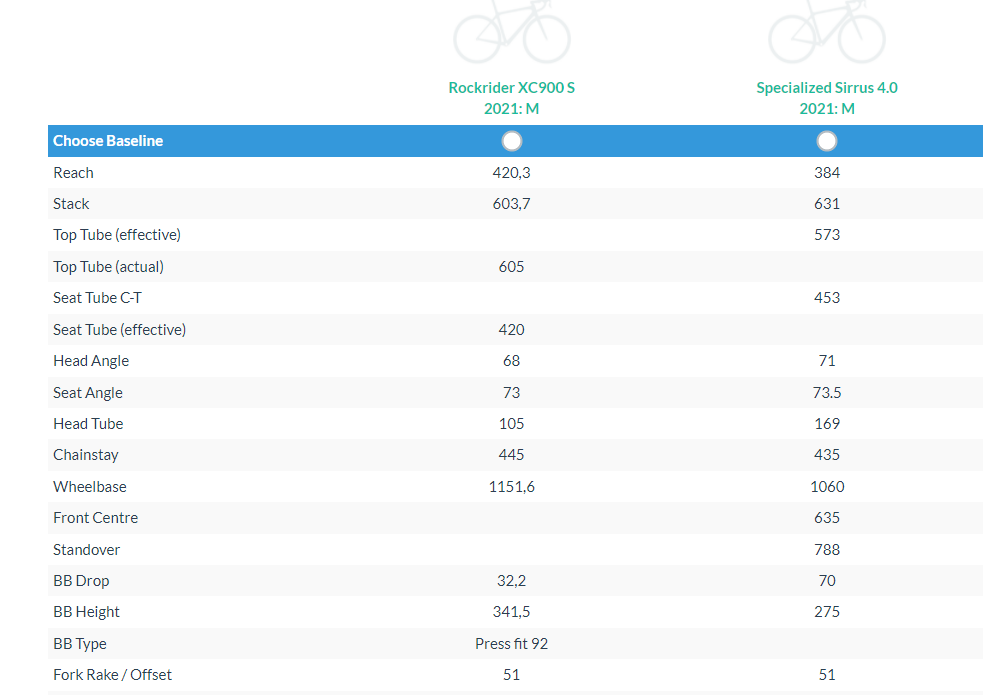
Task: Click the Rockrider Fork Rake value 51
Action: 512,675
